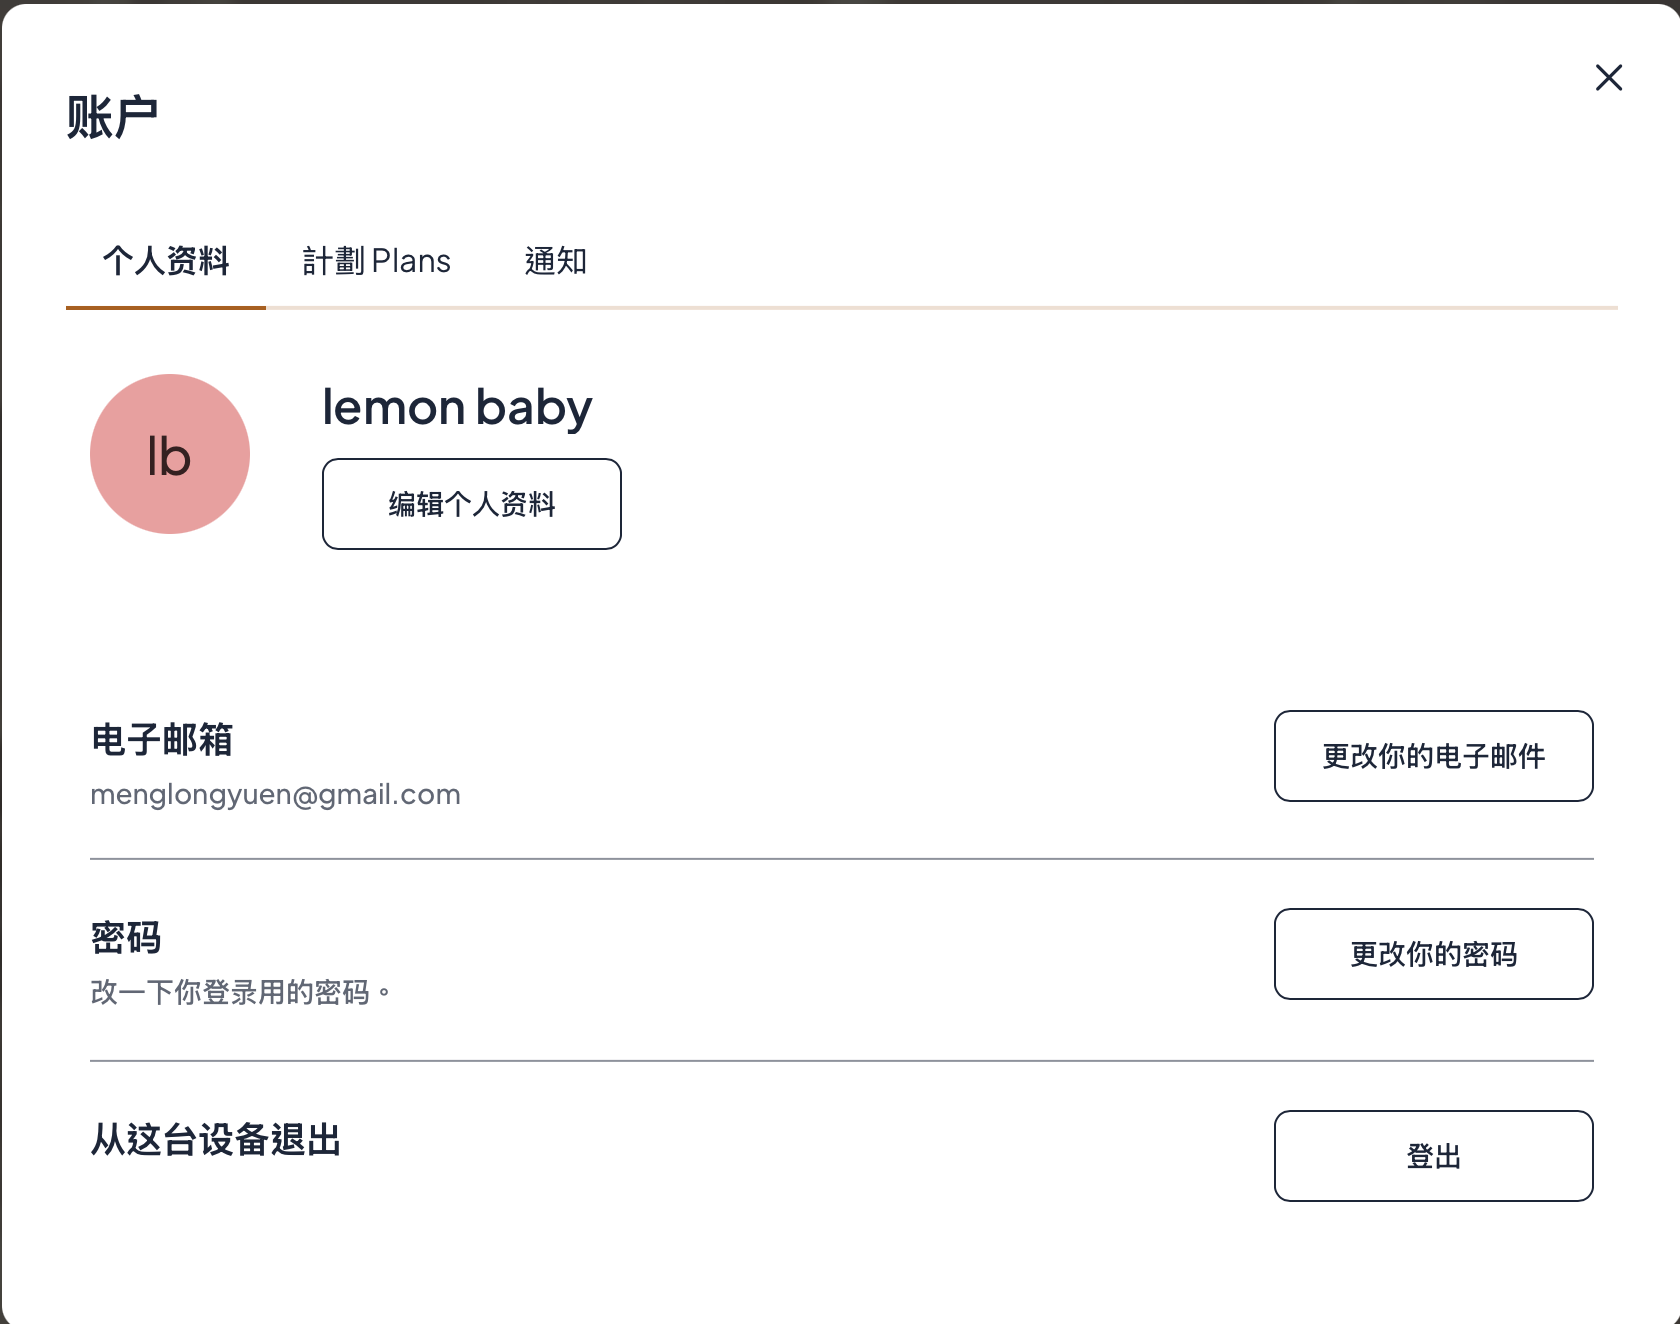Go to the 通知 tab

coord(556,261)
